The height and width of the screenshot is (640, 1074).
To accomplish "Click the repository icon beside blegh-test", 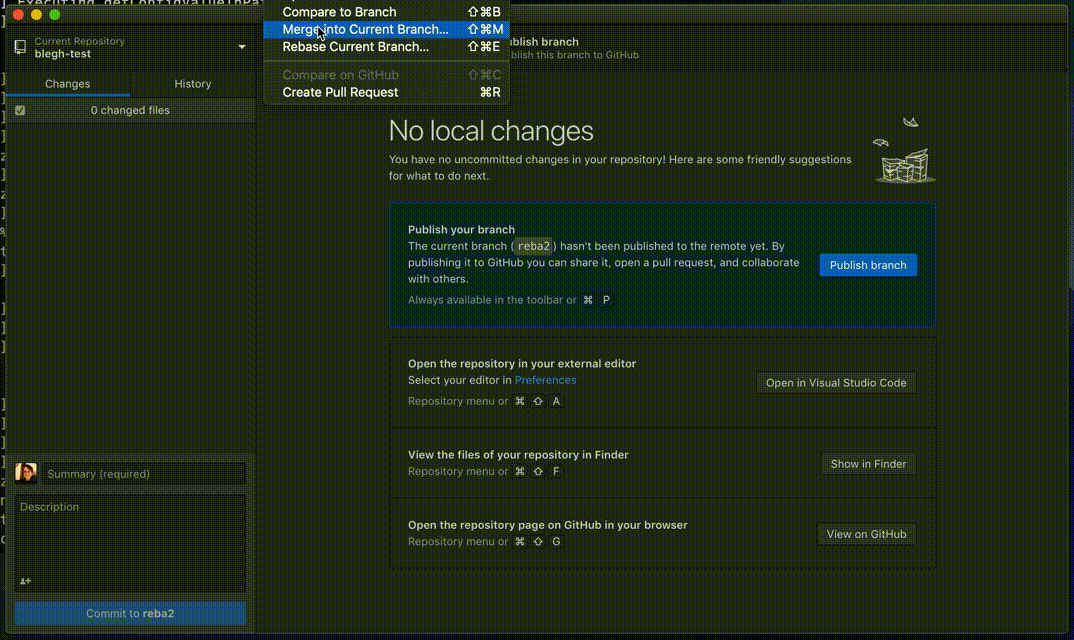I will [x=21, y=46].
